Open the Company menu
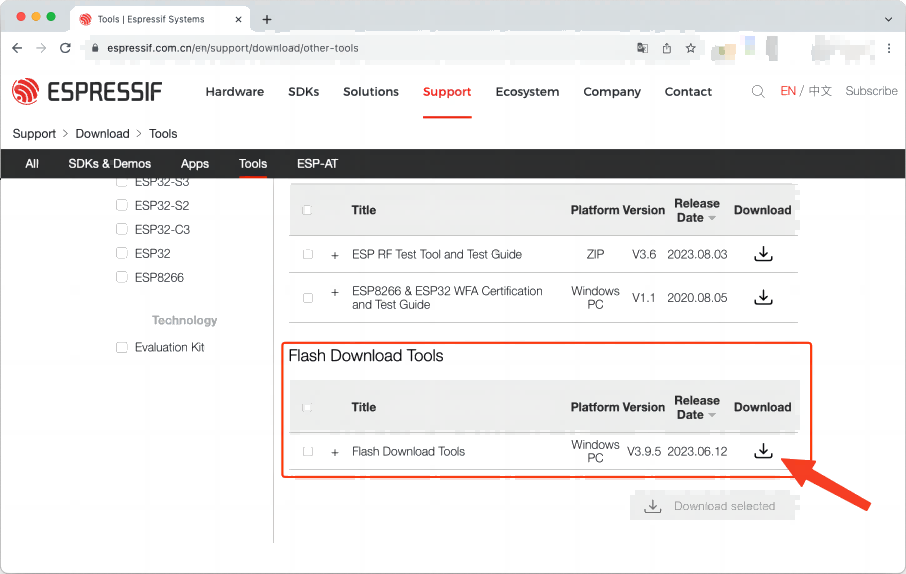Screen dimensions: 906x574 [x=612, y=91]
